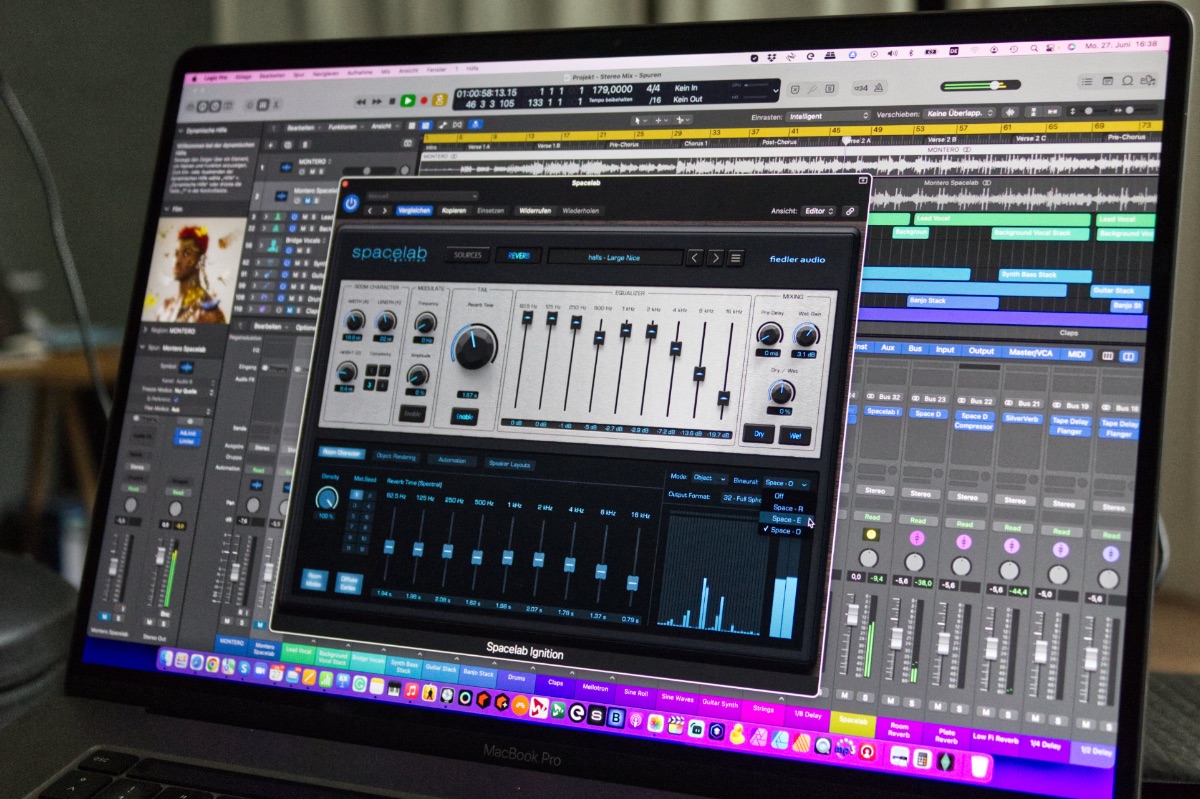
Task: Choose Space - R in binaural menu
Action: coord(788,508)
